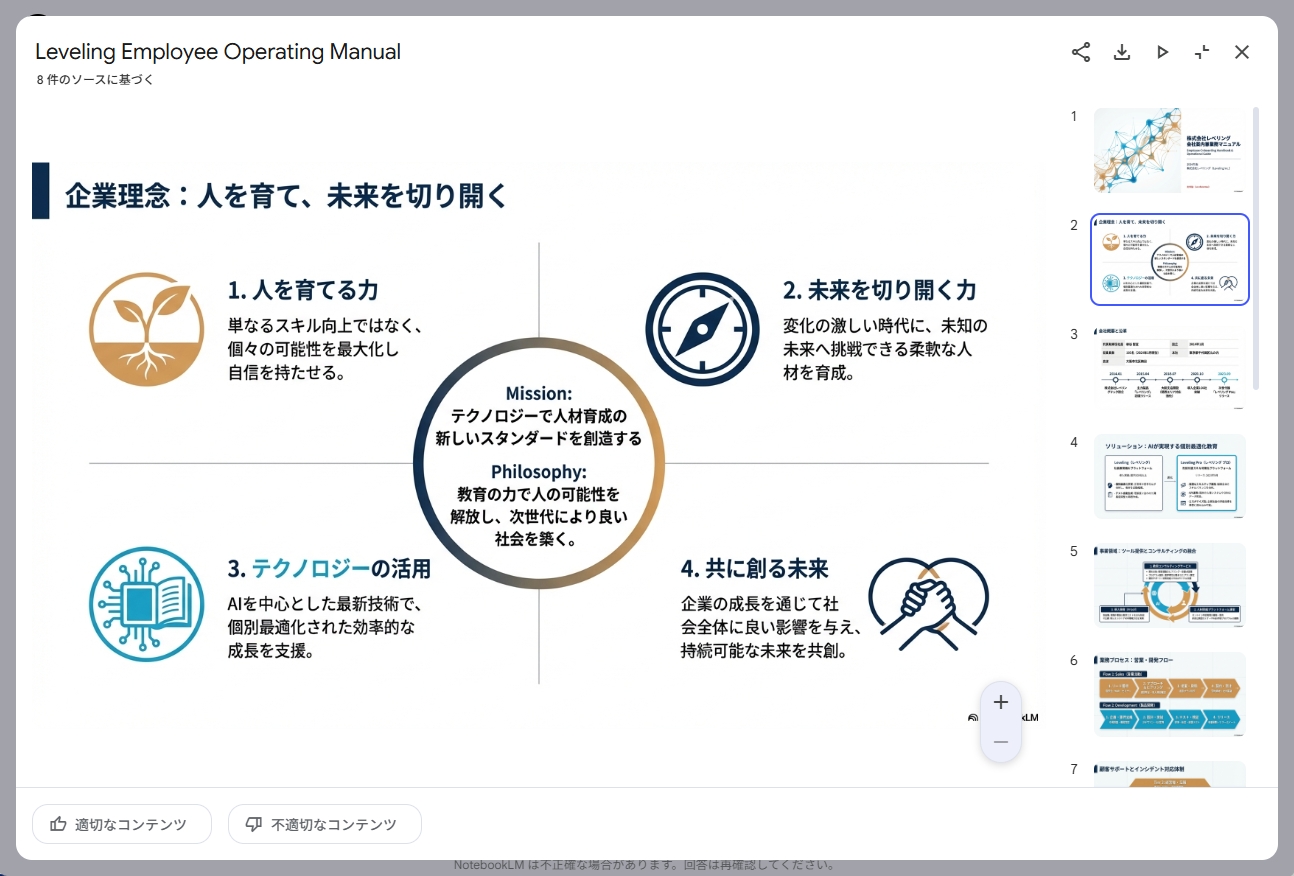View slide 6 process flow thumbnail
Screen dimensions: 1294x876
tap(1170, 695)
